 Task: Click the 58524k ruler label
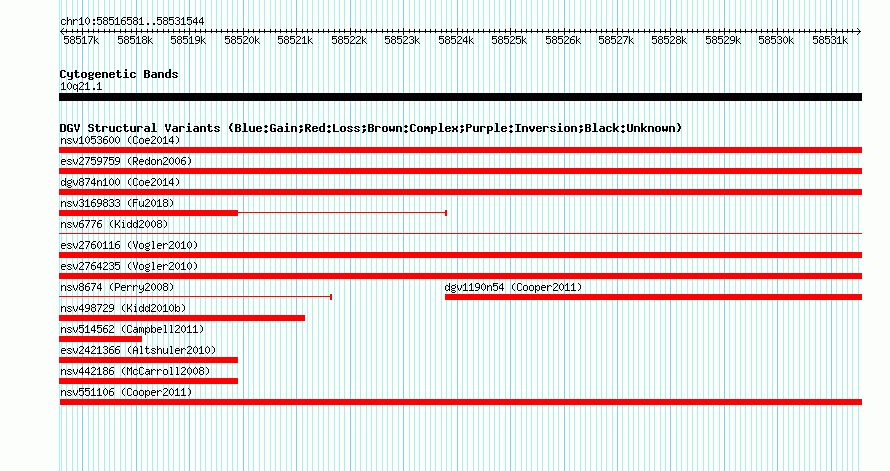coord(456,40)
